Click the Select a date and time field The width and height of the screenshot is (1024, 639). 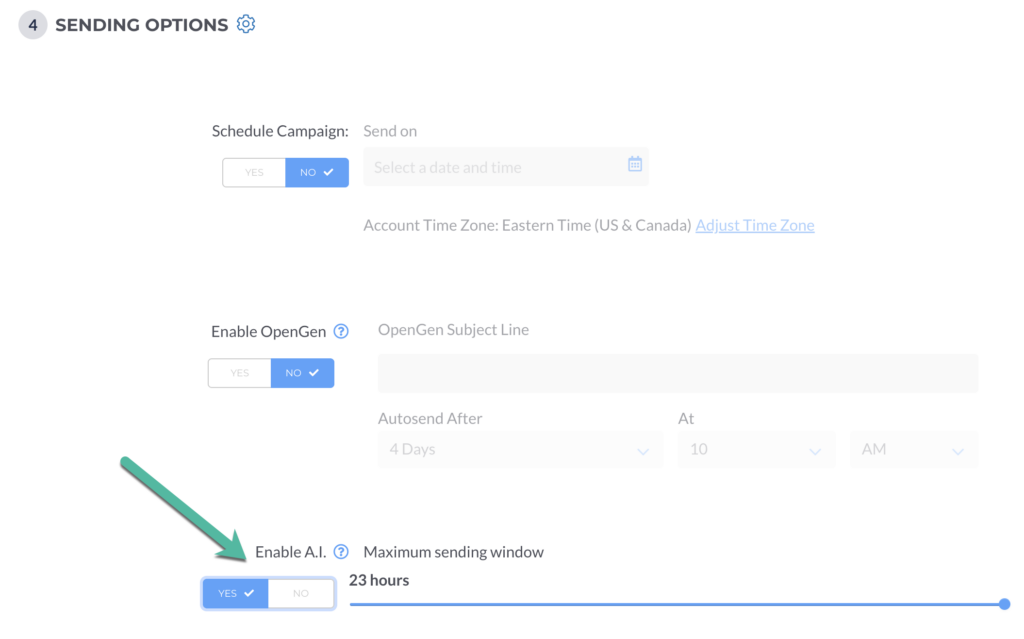click(495, 167)
